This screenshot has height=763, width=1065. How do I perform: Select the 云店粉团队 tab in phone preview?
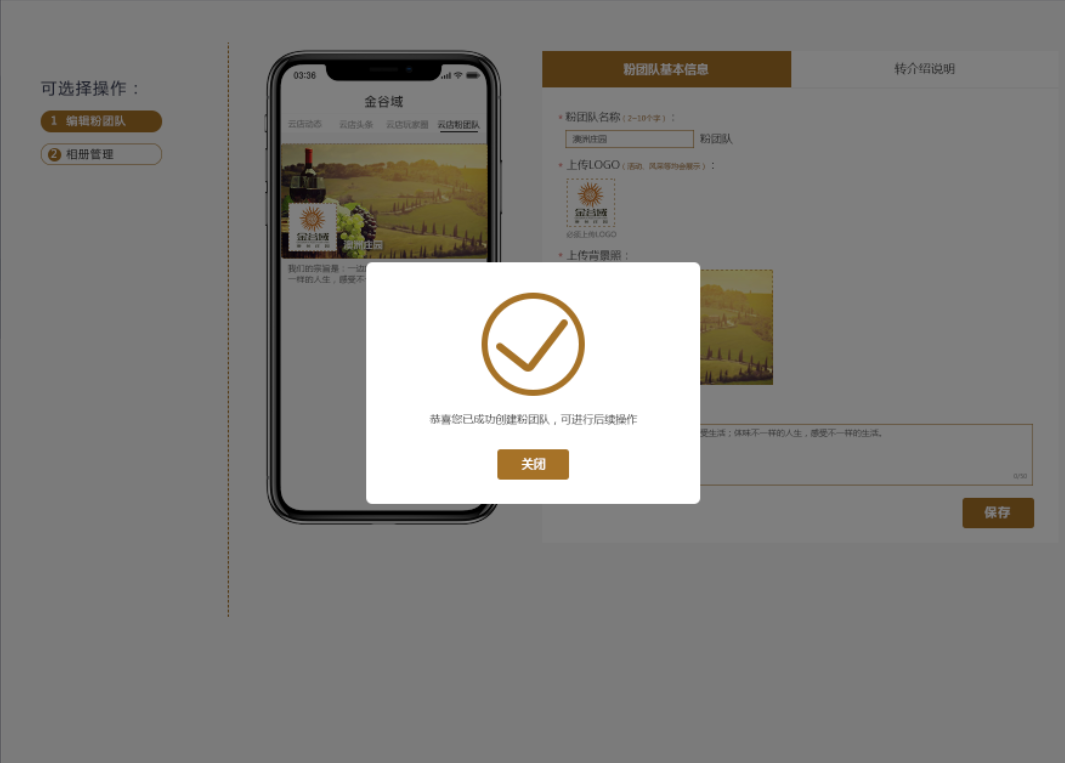(x=458, y=124)
